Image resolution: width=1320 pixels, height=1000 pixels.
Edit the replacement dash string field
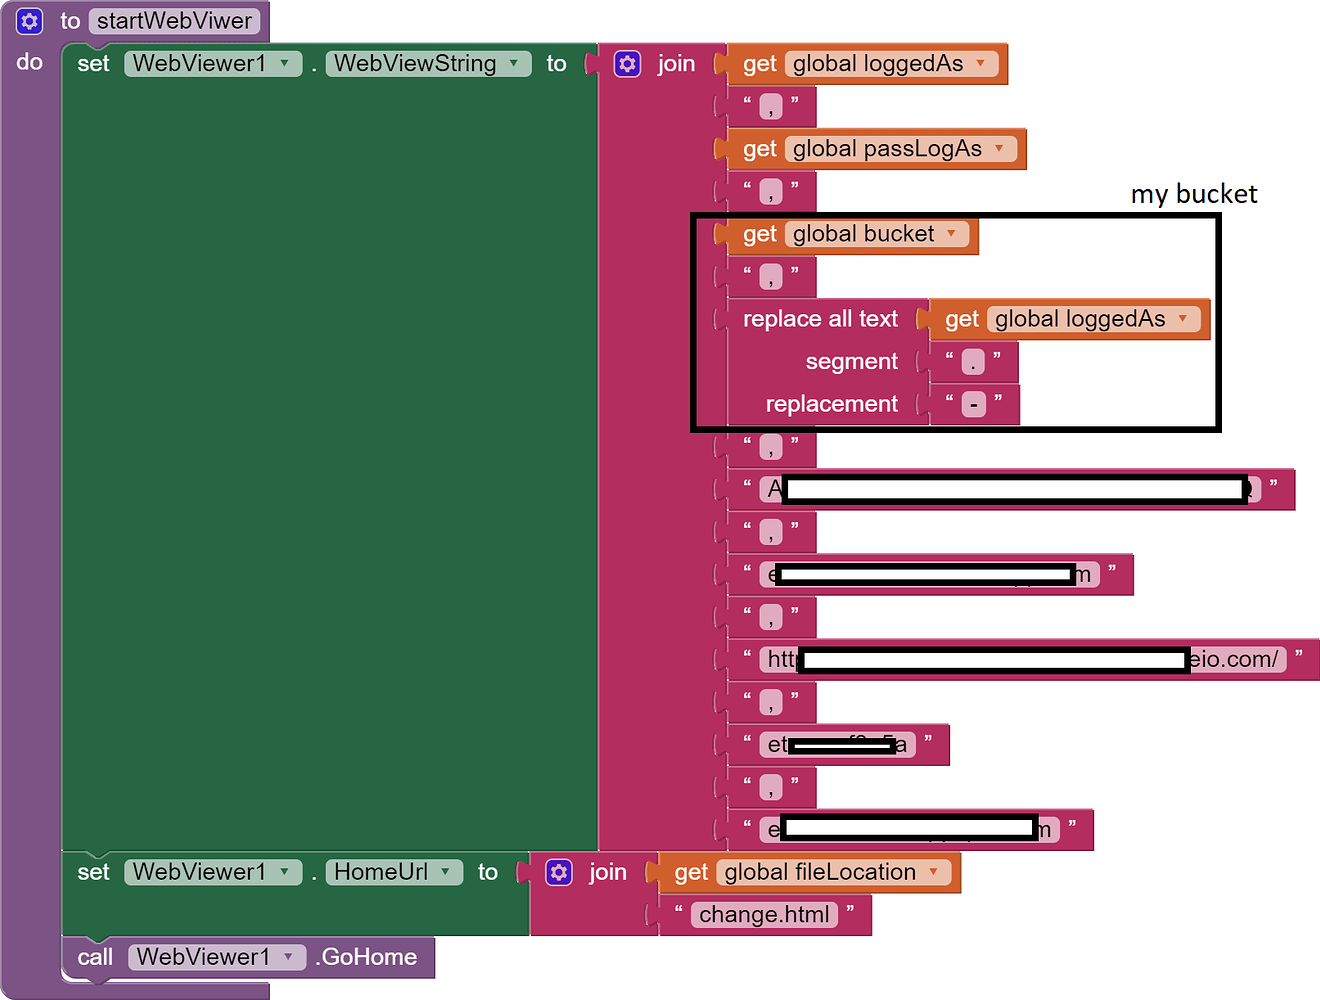pyautogui.click(x=973, y=403)
